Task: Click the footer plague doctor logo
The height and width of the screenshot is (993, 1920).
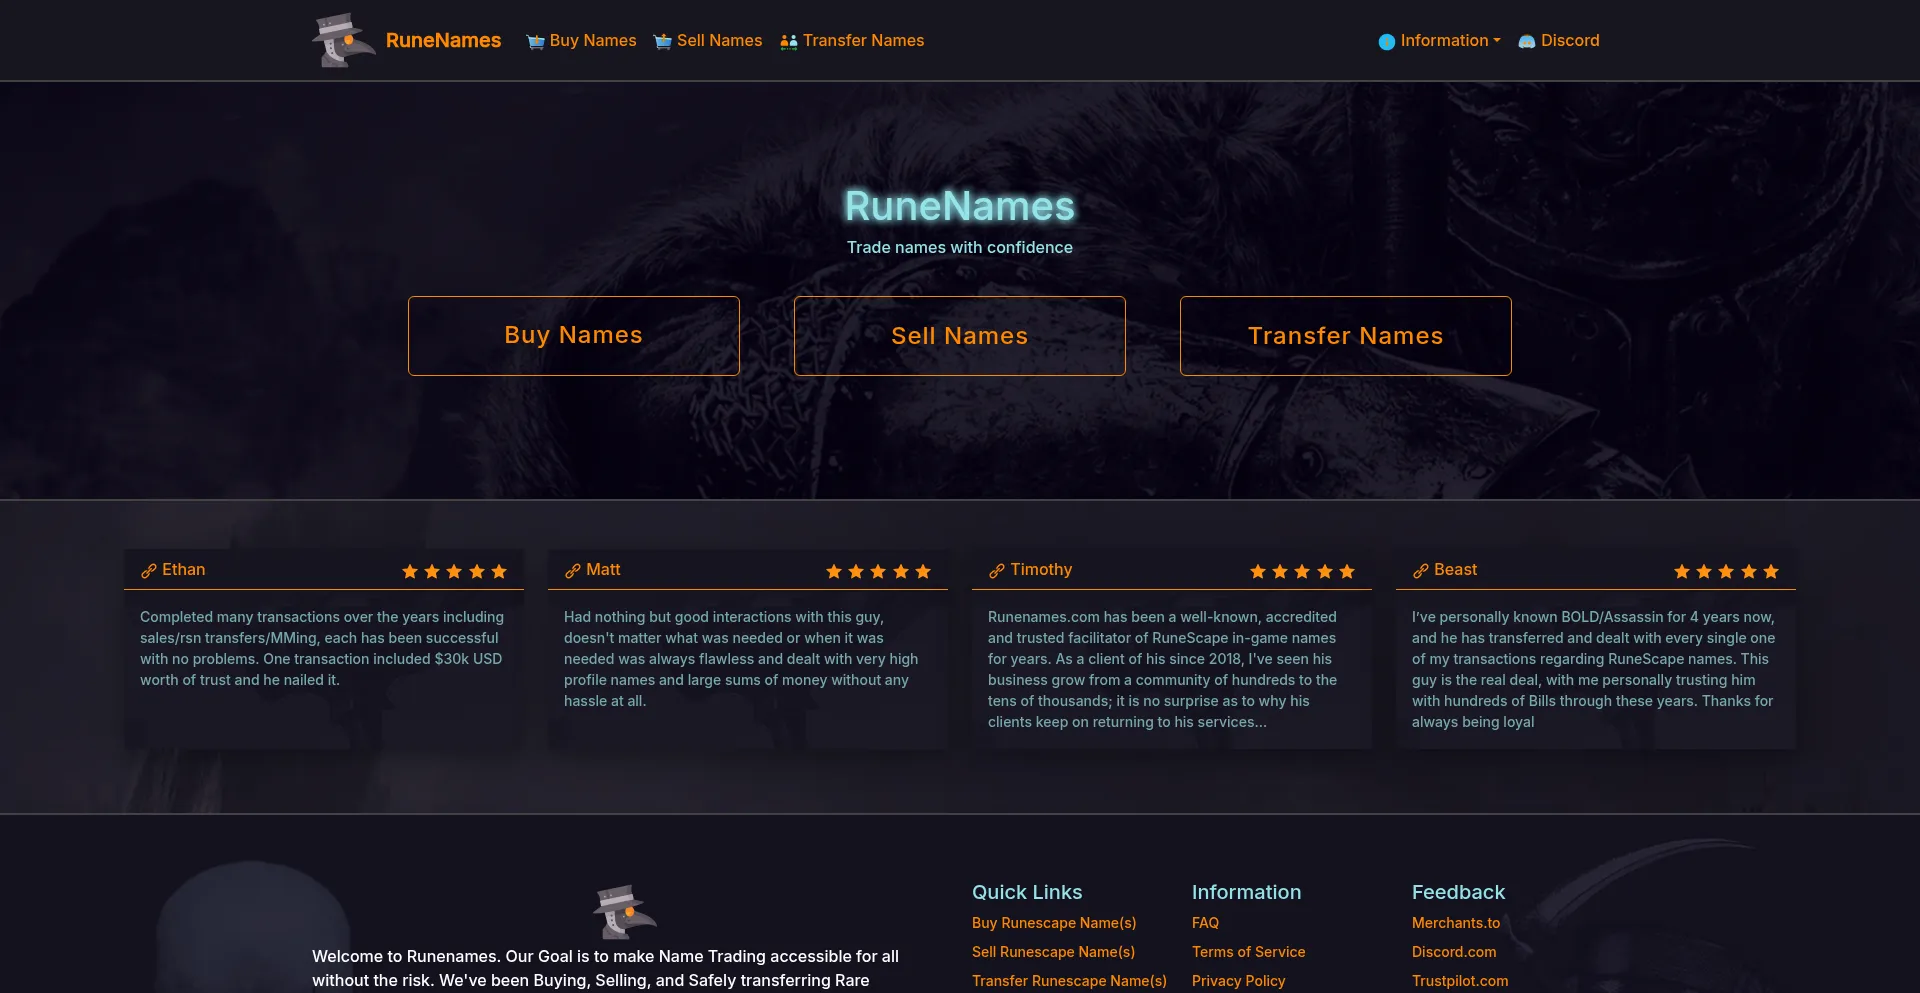Action: 624,911
